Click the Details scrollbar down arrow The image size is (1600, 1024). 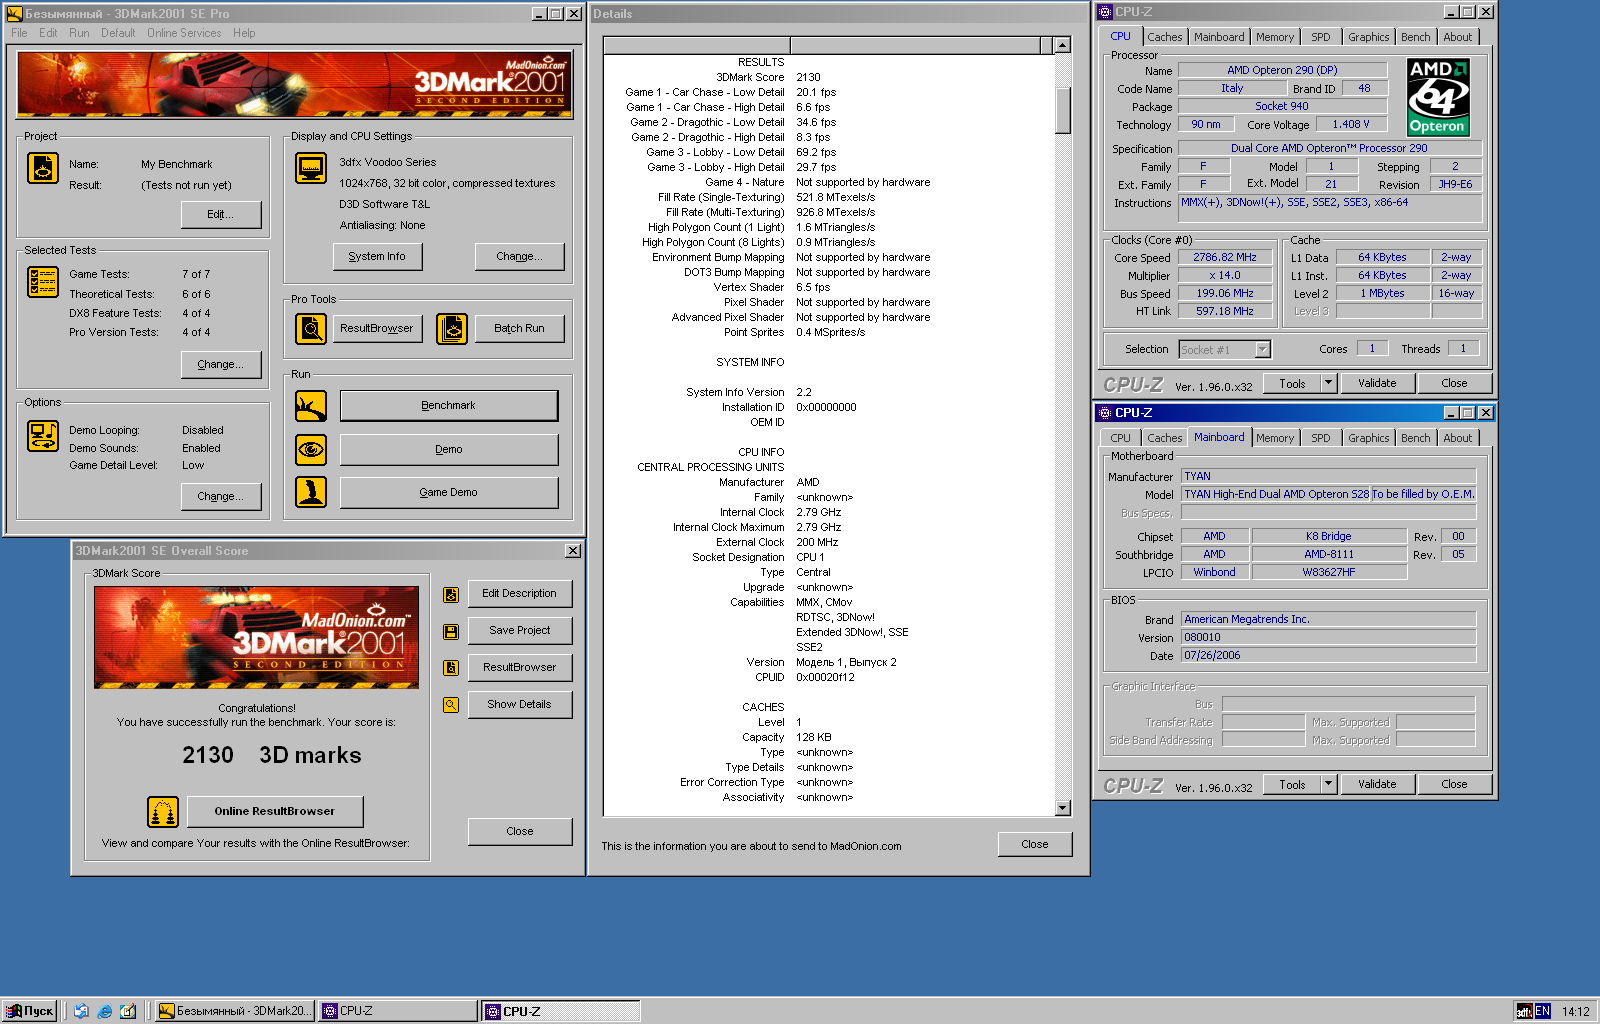pos(1063,808)
